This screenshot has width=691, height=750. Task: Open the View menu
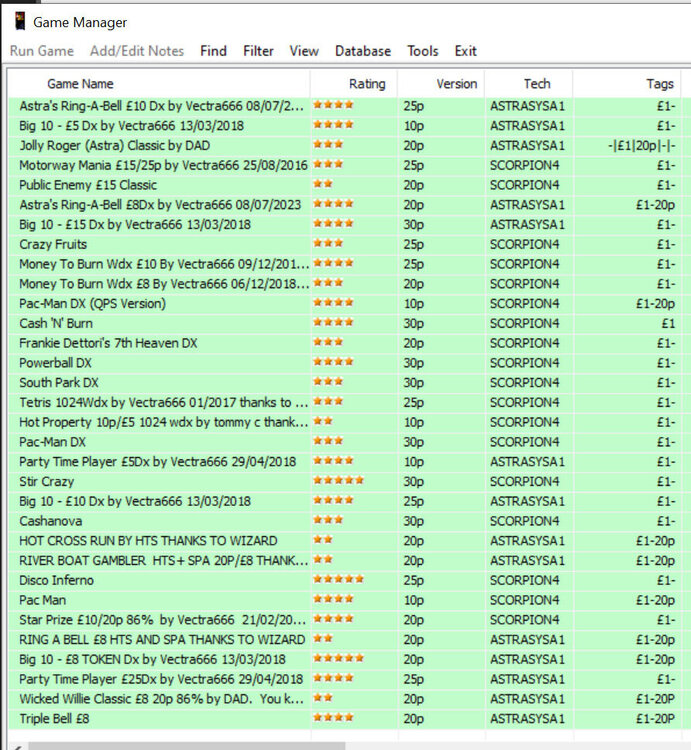pos(304,51)
